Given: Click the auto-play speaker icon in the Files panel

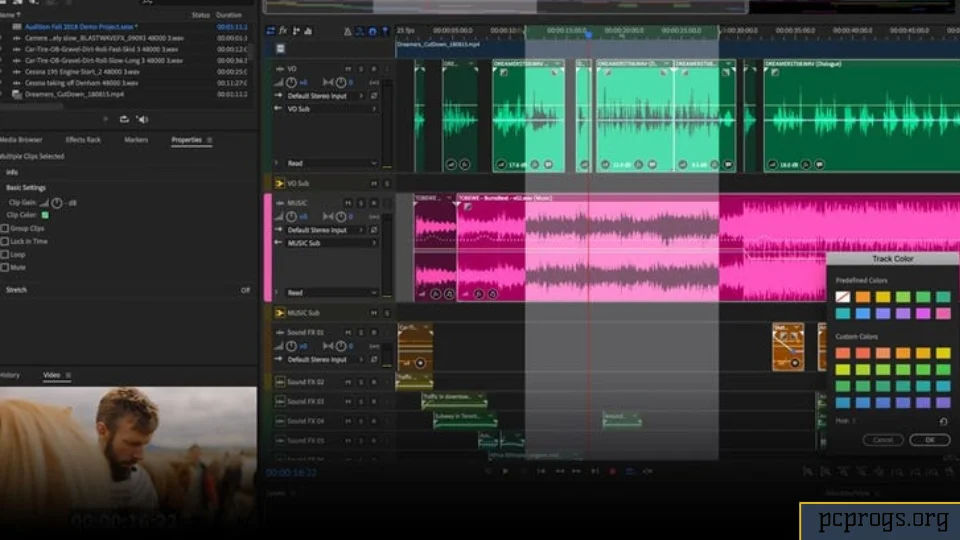Looking at the screenshot, I should tap(143, 119).
